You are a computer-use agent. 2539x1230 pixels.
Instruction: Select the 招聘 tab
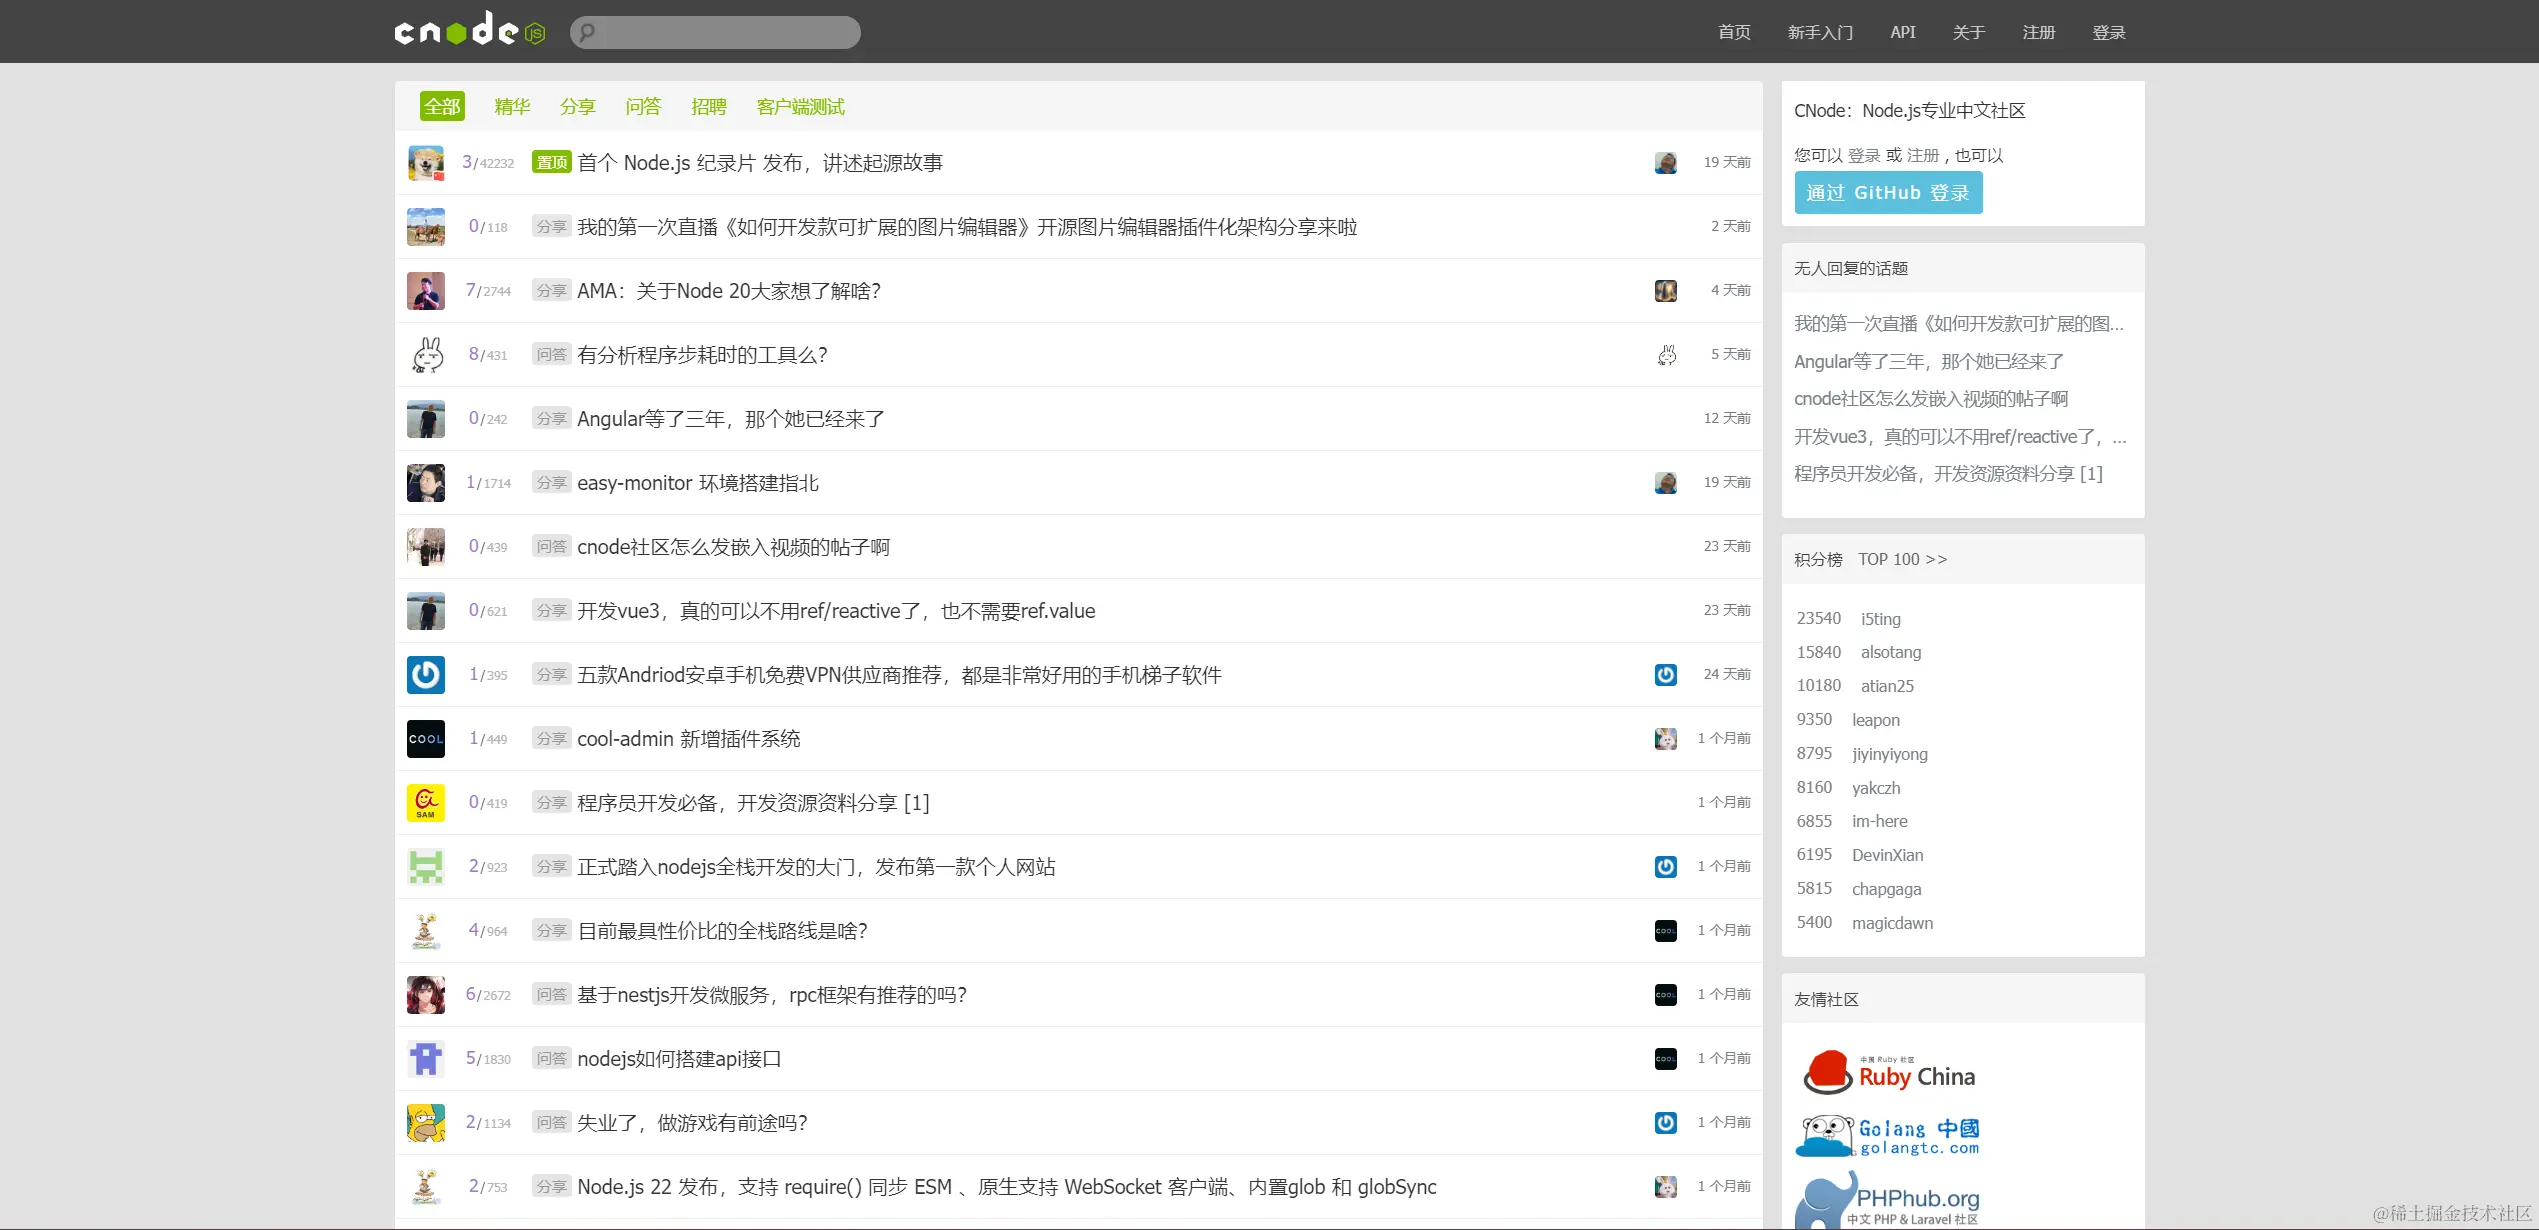708,107
